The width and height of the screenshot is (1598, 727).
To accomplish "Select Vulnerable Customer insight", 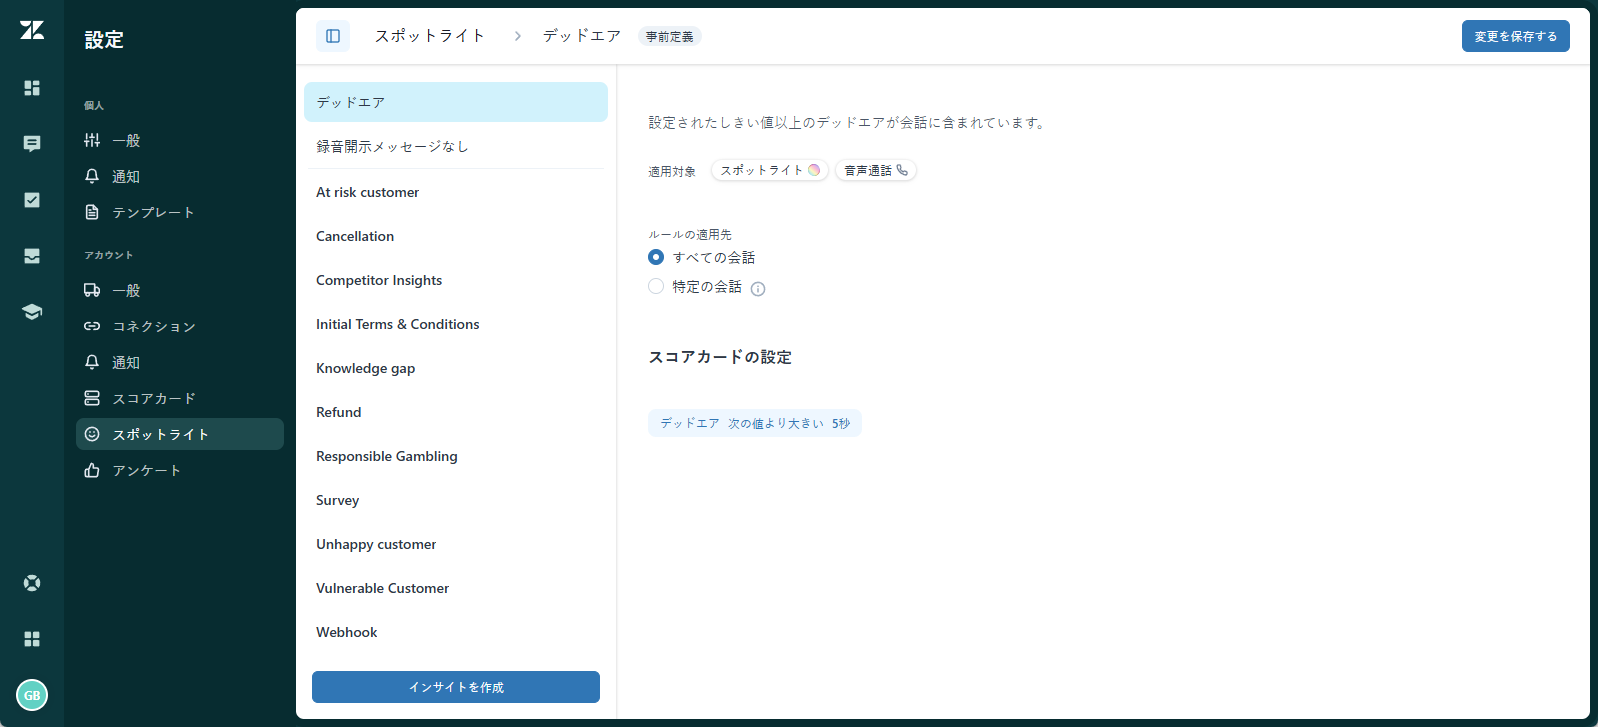I will pyautogui.click(x=456, y=588).
